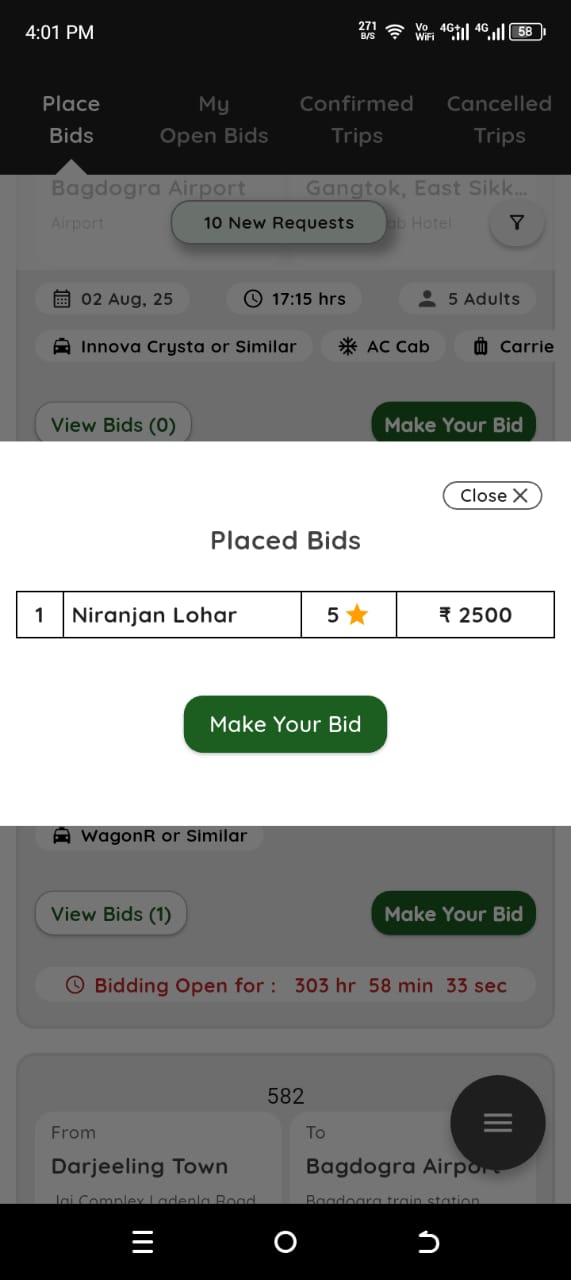Tap the calendar icon beside 02 Aug, 25
Screen dimensions: 571x1280
(x=62, y=298)
